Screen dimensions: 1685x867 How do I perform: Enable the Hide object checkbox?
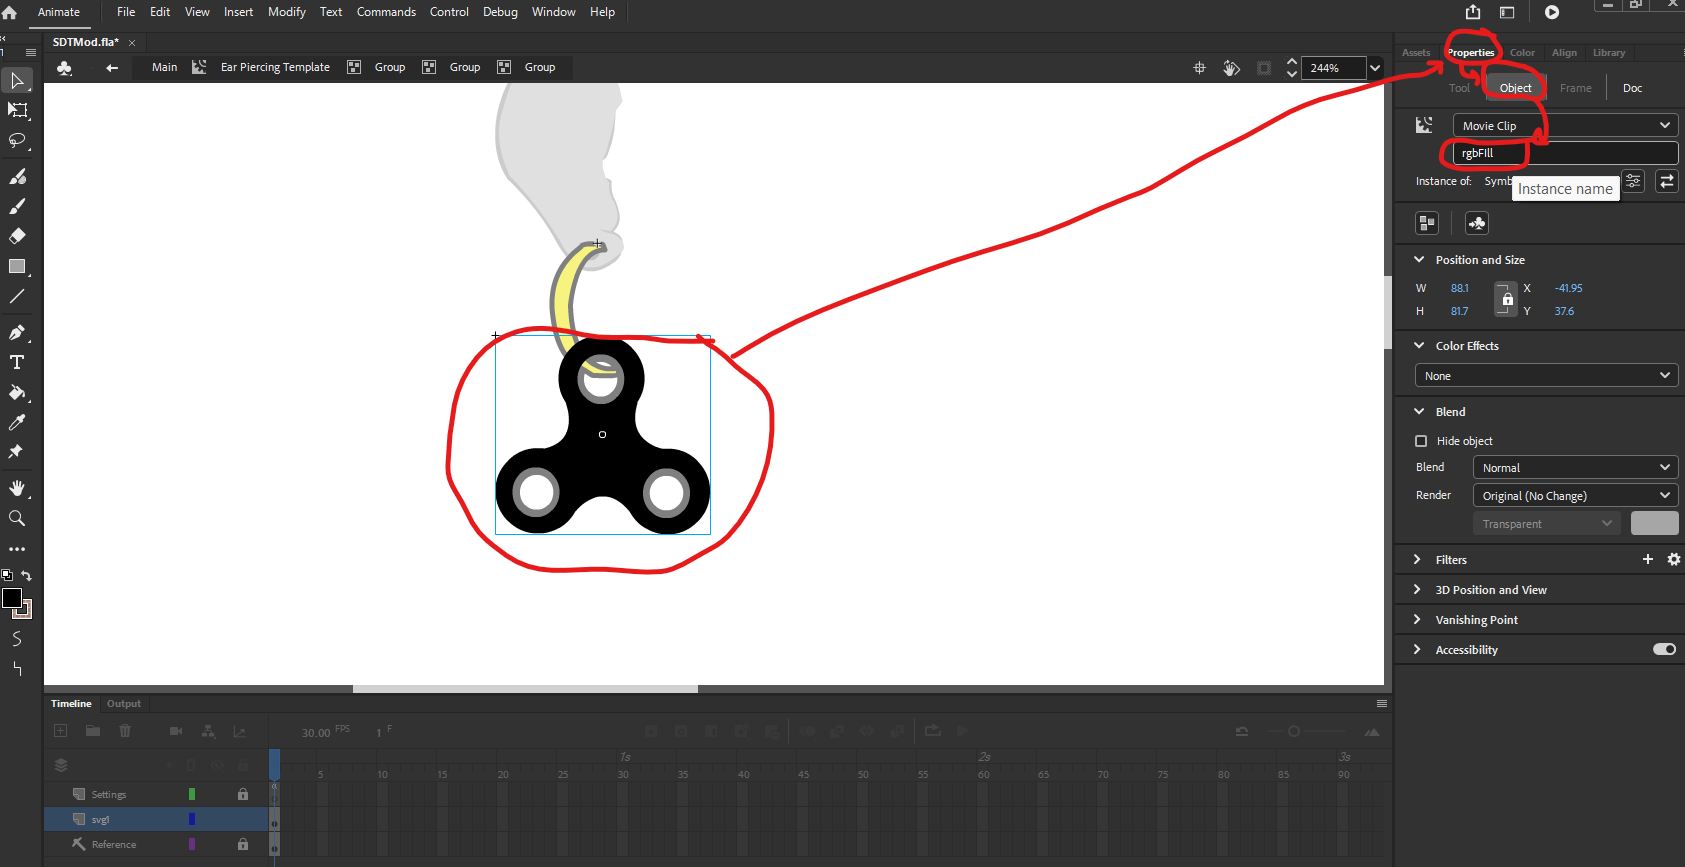1421,441
